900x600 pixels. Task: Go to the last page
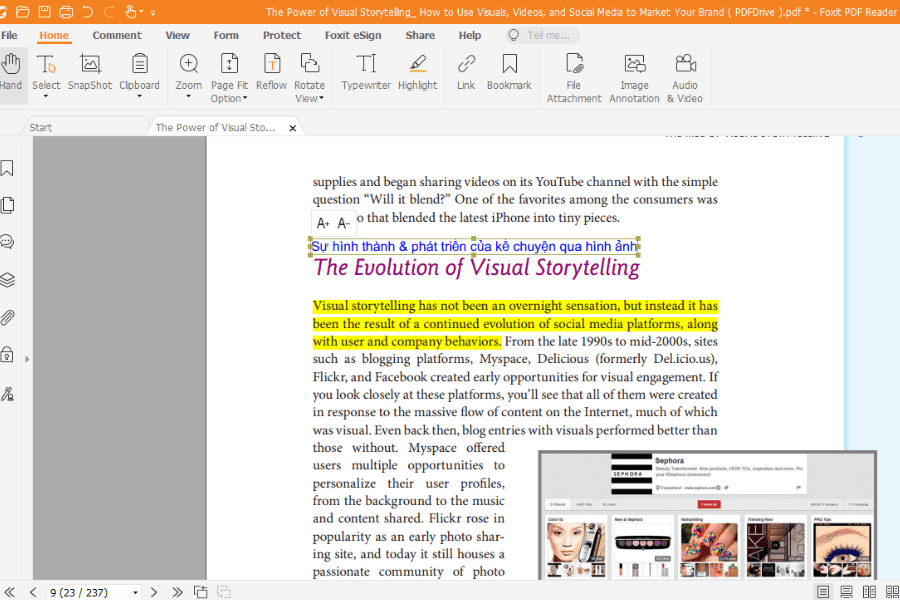click(177, 592)
